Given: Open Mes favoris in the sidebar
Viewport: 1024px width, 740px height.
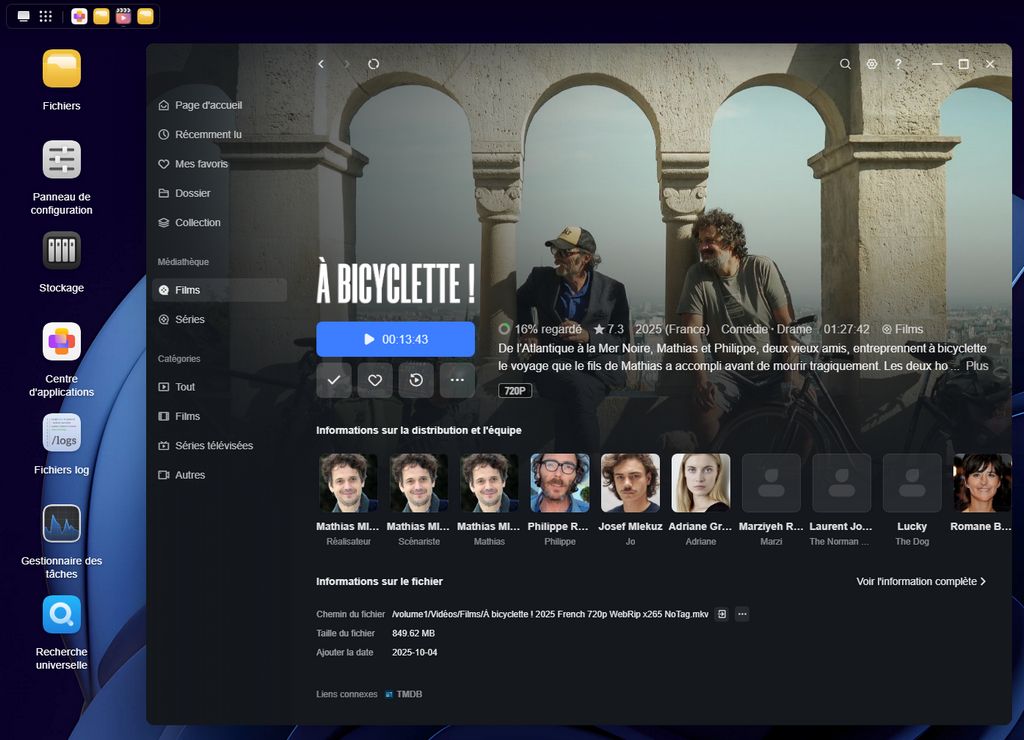Looking at the screenshot, I should pyautogui.click(x=201, y=164).
